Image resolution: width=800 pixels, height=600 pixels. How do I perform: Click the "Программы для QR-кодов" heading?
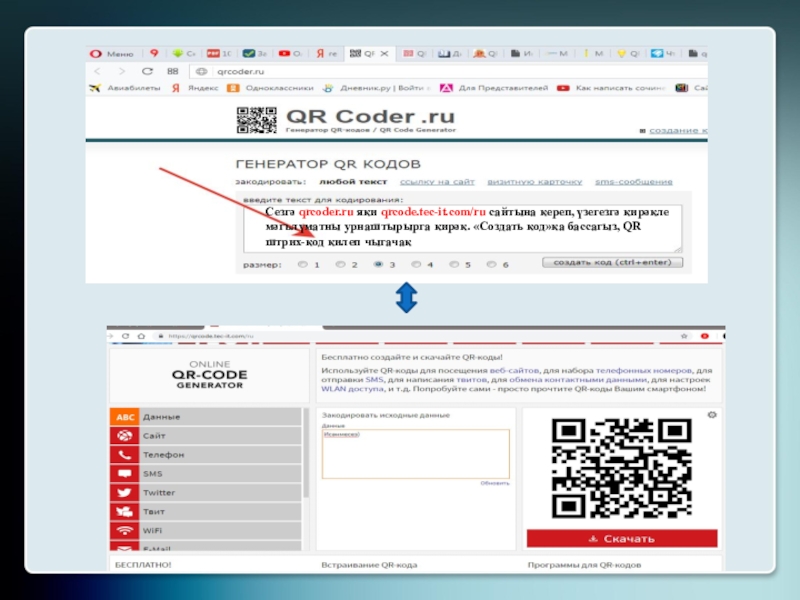[x=584, y=565]
